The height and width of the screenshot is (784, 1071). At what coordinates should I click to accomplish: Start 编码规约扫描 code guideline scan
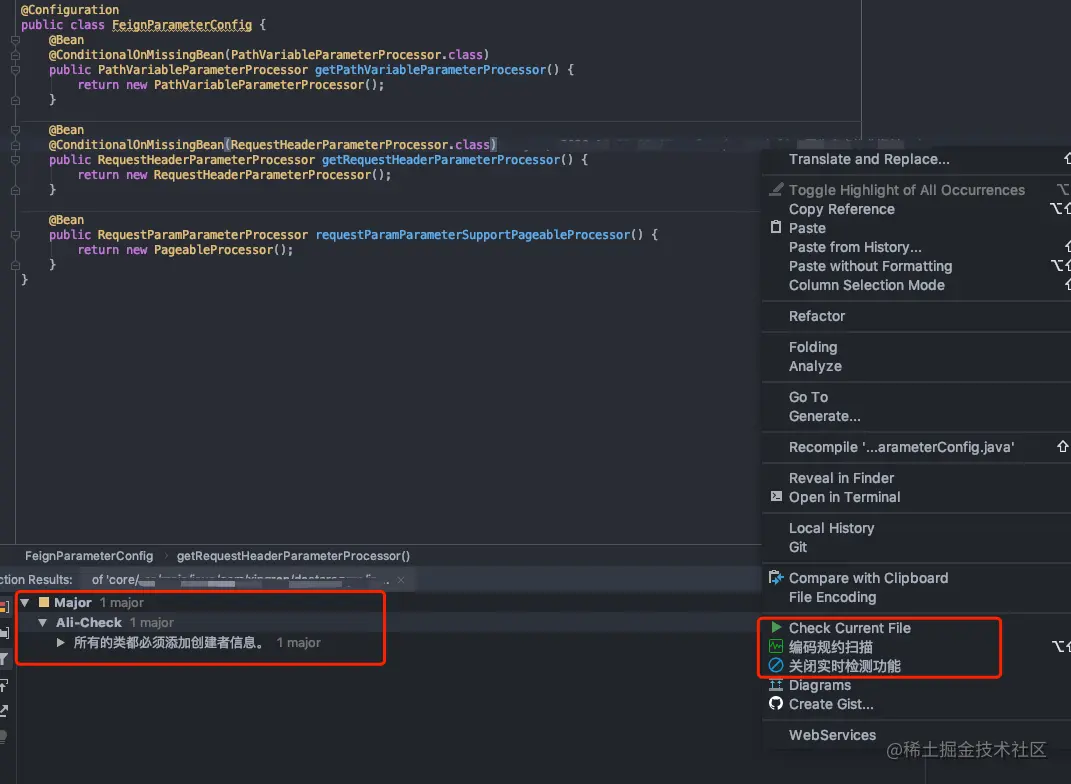pyautogui.click(x=831, y=647)
